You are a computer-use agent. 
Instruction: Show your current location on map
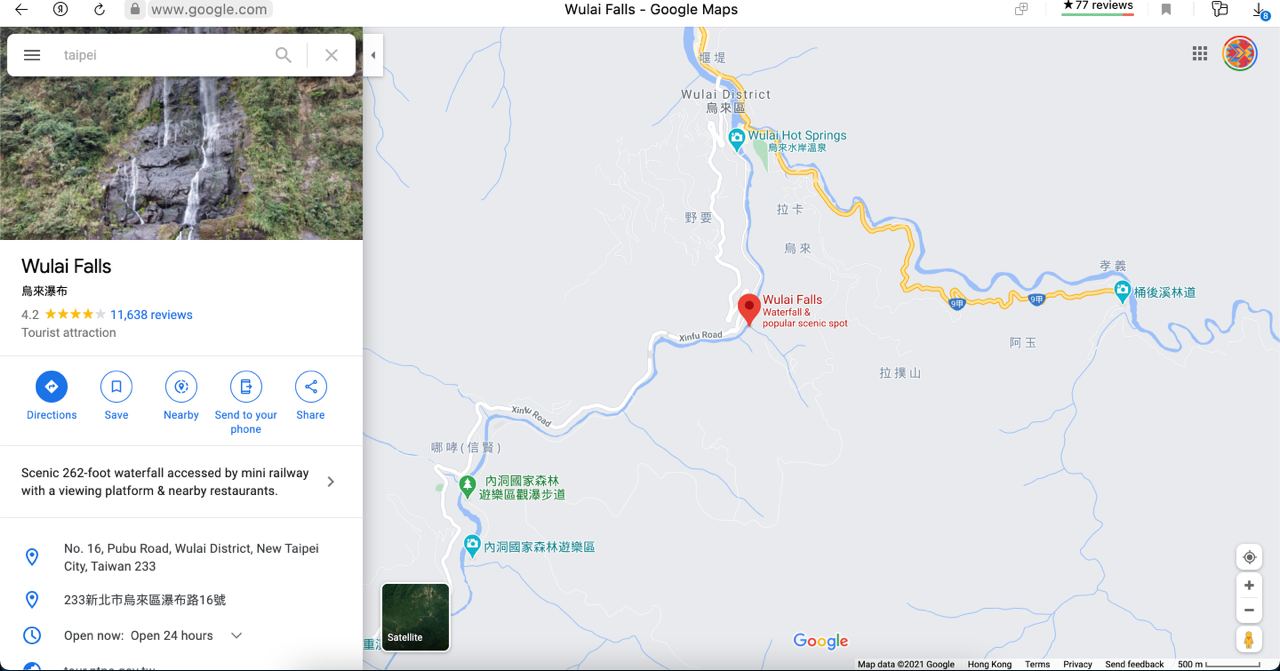point(1249,557)
